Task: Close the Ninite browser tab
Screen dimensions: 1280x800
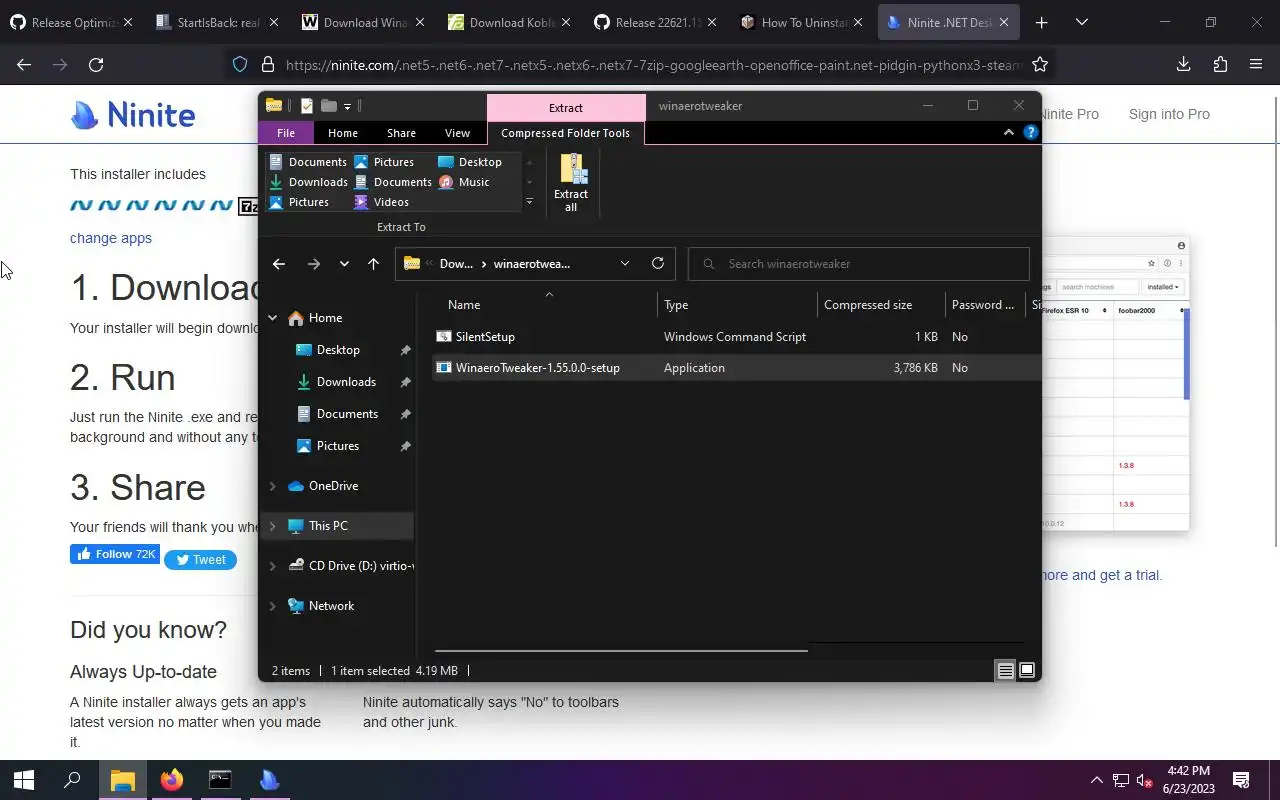Action: (x=1004, y=22)
